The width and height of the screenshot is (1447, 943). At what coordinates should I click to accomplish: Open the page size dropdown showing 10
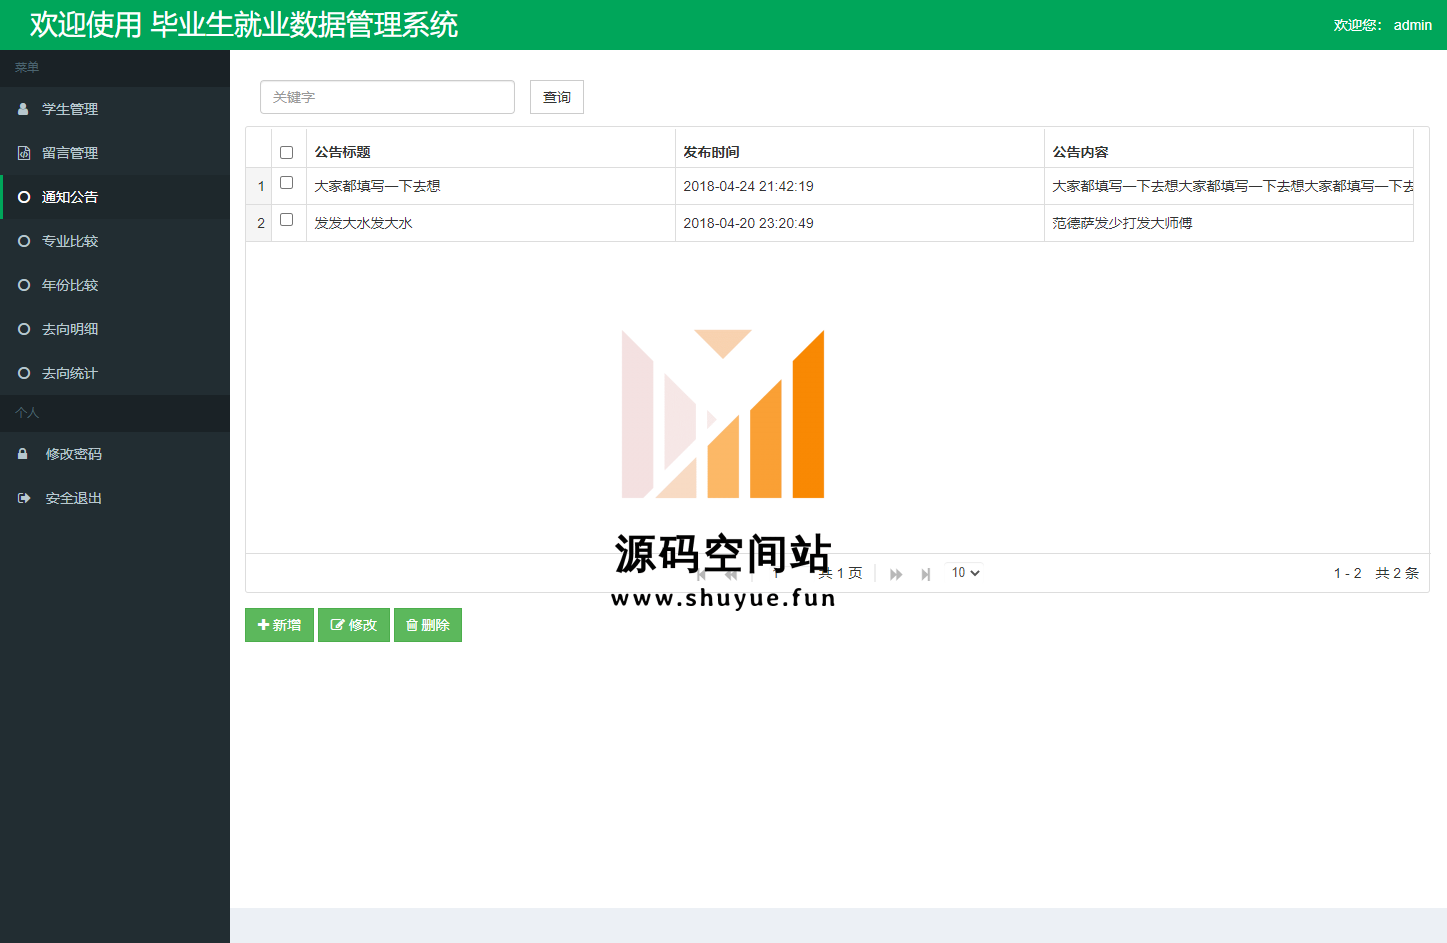tap(965, 573)
